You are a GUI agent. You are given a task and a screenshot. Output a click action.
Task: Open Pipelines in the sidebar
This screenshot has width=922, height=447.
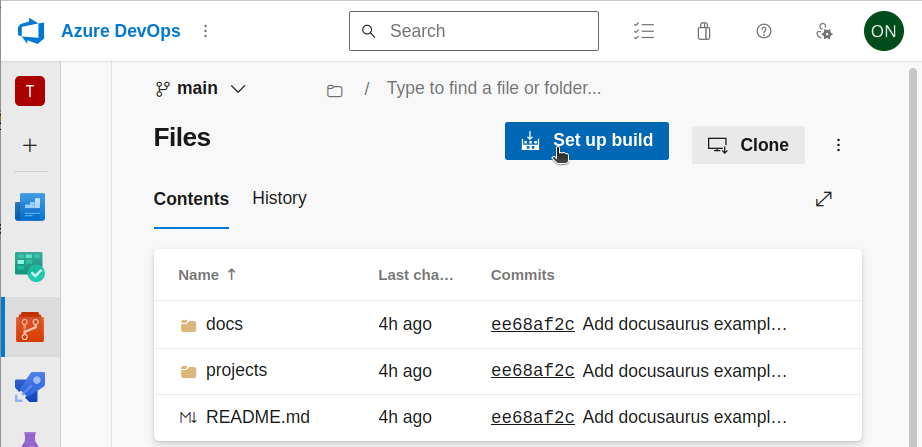pyautogui.click(x=30, y=387)
